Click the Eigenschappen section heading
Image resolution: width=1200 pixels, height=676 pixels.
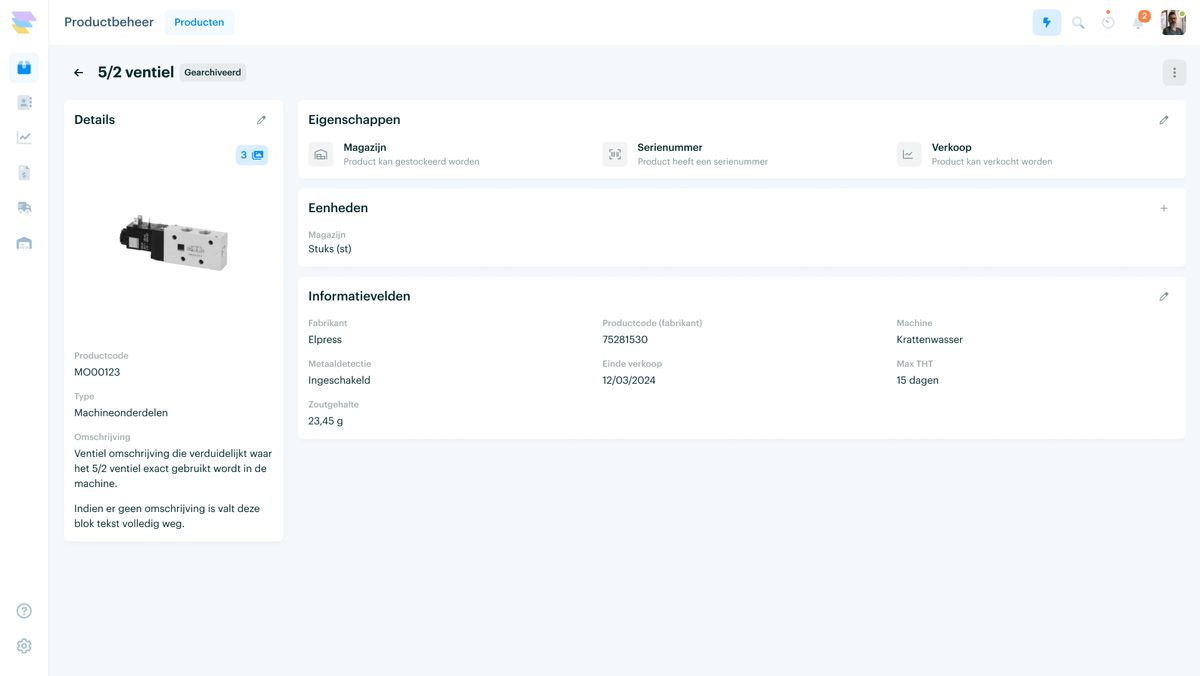coord(354,120)
